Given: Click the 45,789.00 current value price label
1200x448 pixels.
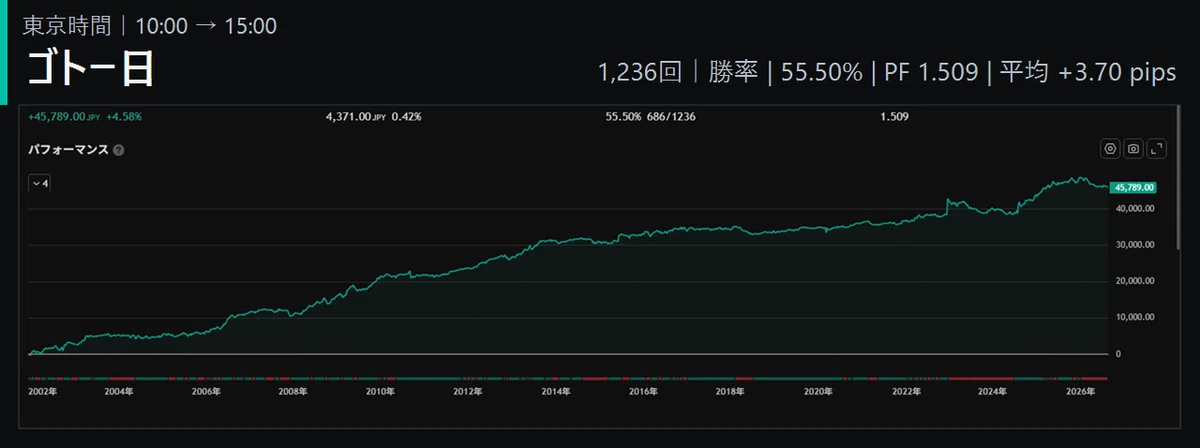Looking at the screenshot, I should [1134, 187].
